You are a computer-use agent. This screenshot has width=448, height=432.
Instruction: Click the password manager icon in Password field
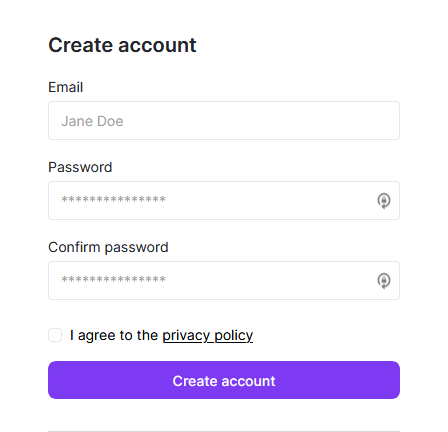click(384, 201)
